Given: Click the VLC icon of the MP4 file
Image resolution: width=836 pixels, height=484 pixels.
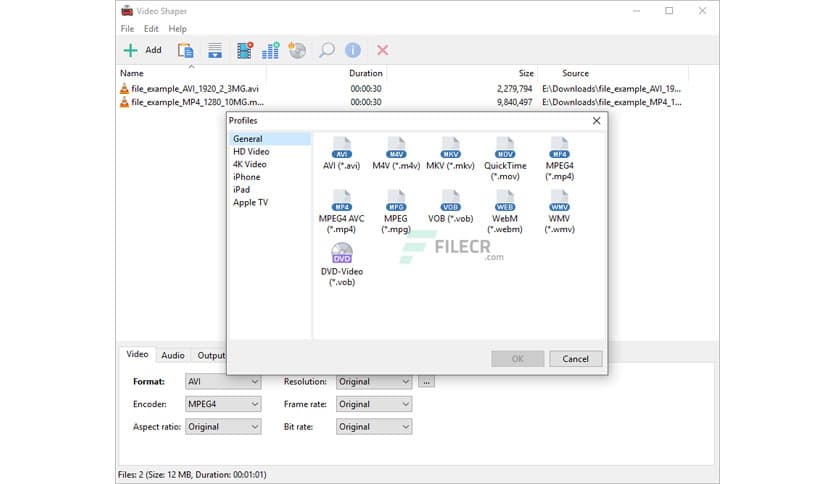Looking at the screenshot, I should pyautogui.click(x=124, y=102).
